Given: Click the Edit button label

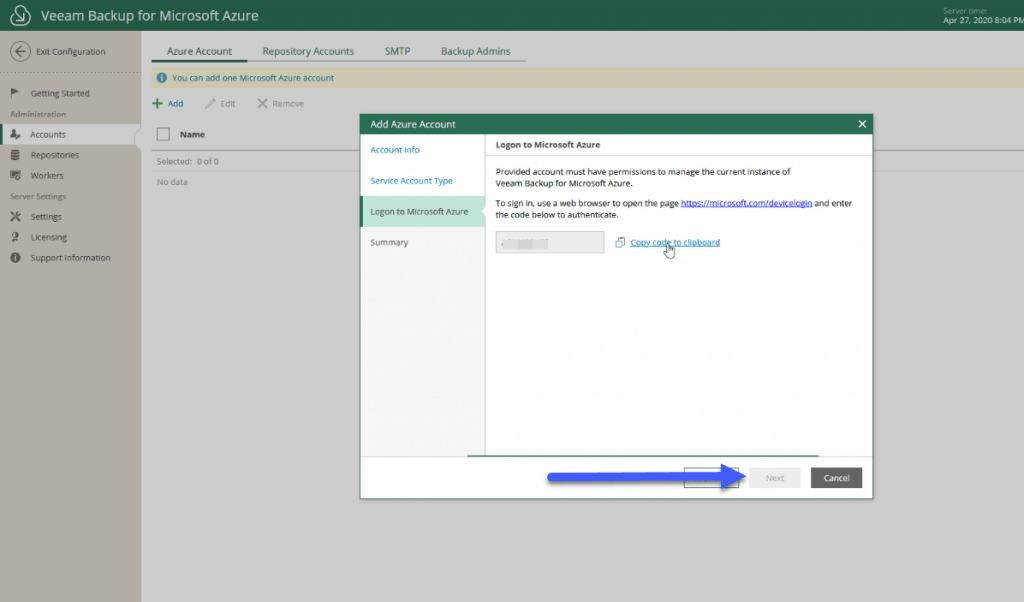Looking at the screenshot, I should (x=228, y=103).
